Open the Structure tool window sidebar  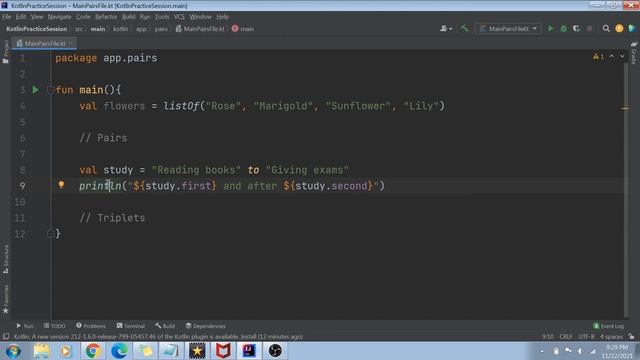(6, 259)
